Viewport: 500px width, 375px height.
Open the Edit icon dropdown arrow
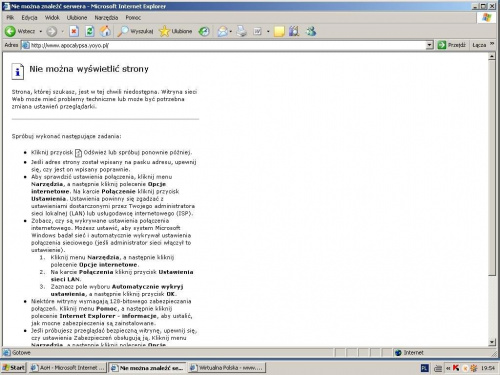[x=268, y=31]
